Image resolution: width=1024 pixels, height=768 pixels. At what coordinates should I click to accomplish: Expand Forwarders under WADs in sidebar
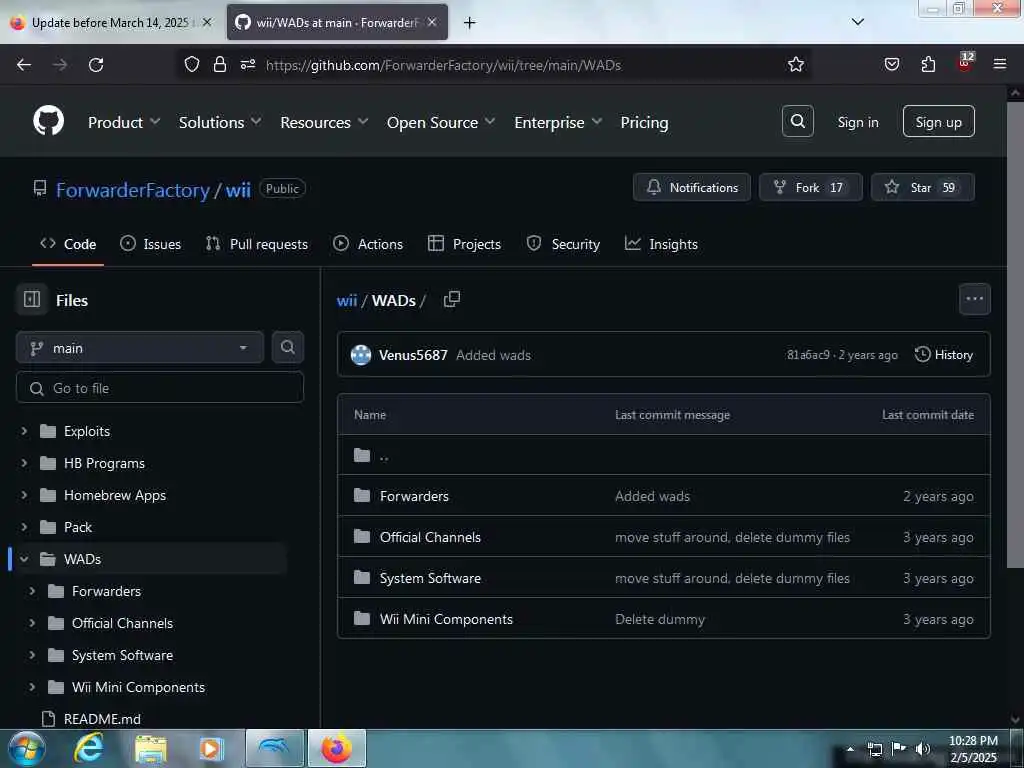[32, 591]
